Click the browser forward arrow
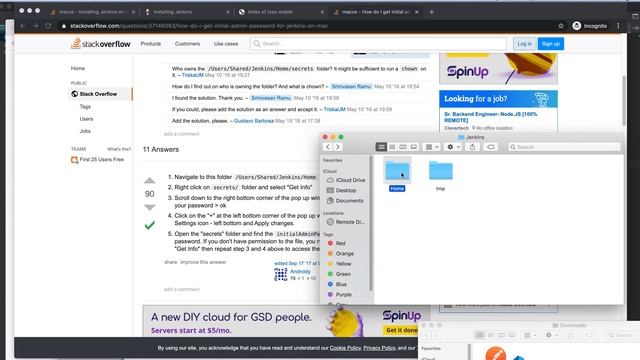Image resolution: width=640 pixels, height=360 pixels. point(36,26)
